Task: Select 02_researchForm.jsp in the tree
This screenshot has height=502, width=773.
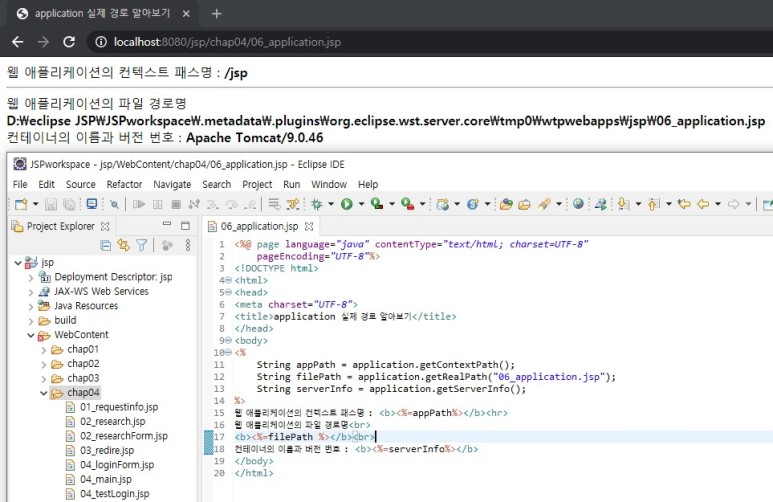Action: 124,436
